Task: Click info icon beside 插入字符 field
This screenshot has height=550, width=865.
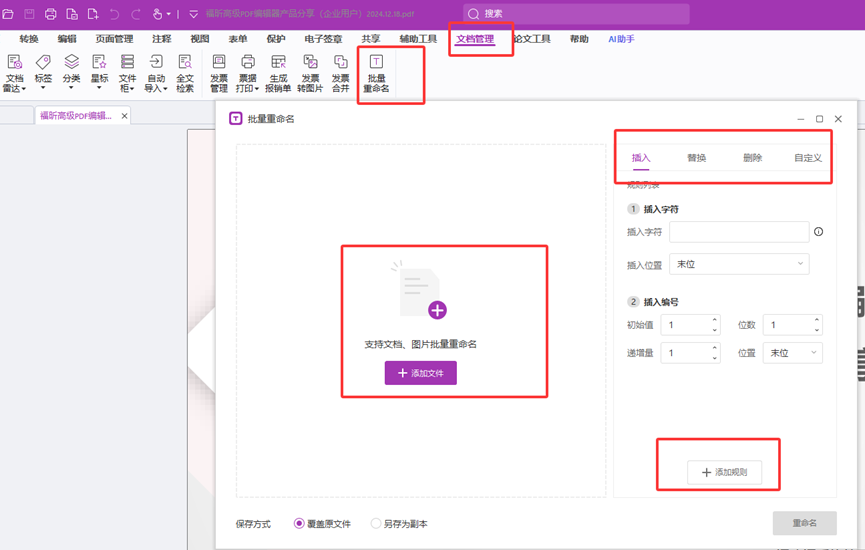Action: coord(818,232)
